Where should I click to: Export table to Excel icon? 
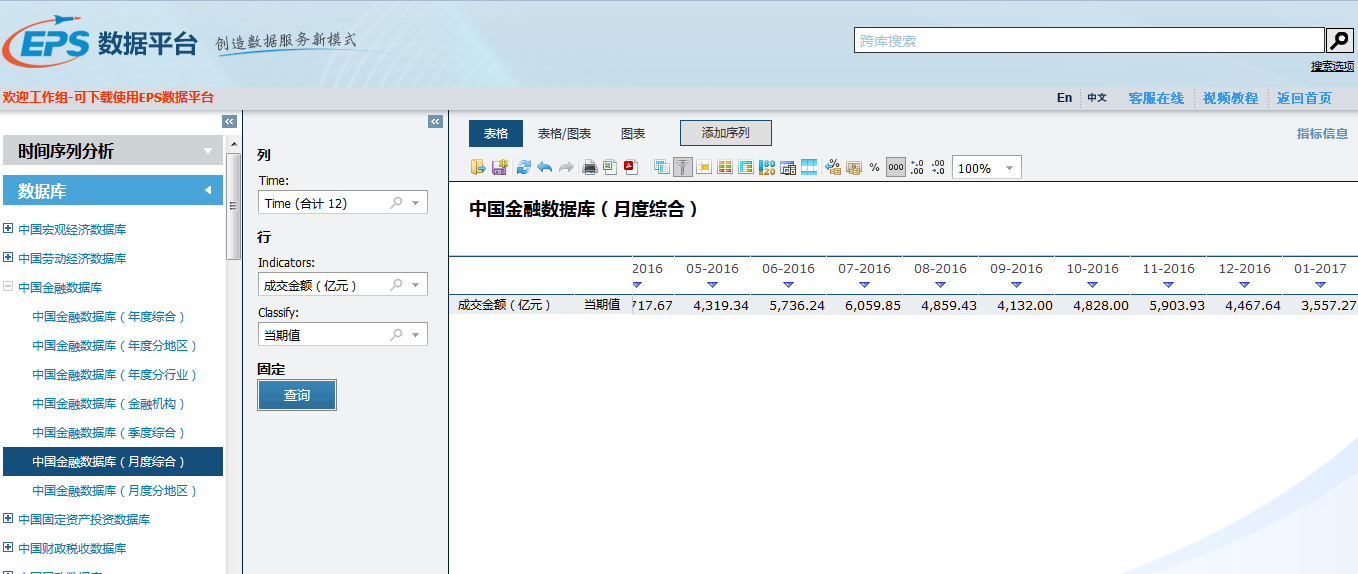[610, 167]
